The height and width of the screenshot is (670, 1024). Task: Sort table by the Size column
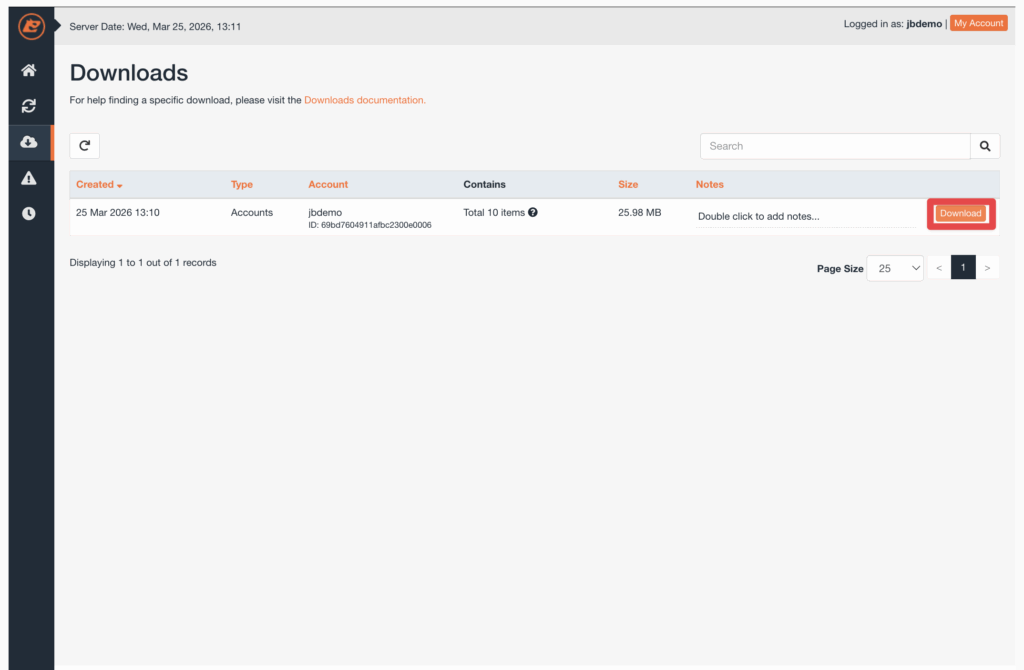(628, 185)
